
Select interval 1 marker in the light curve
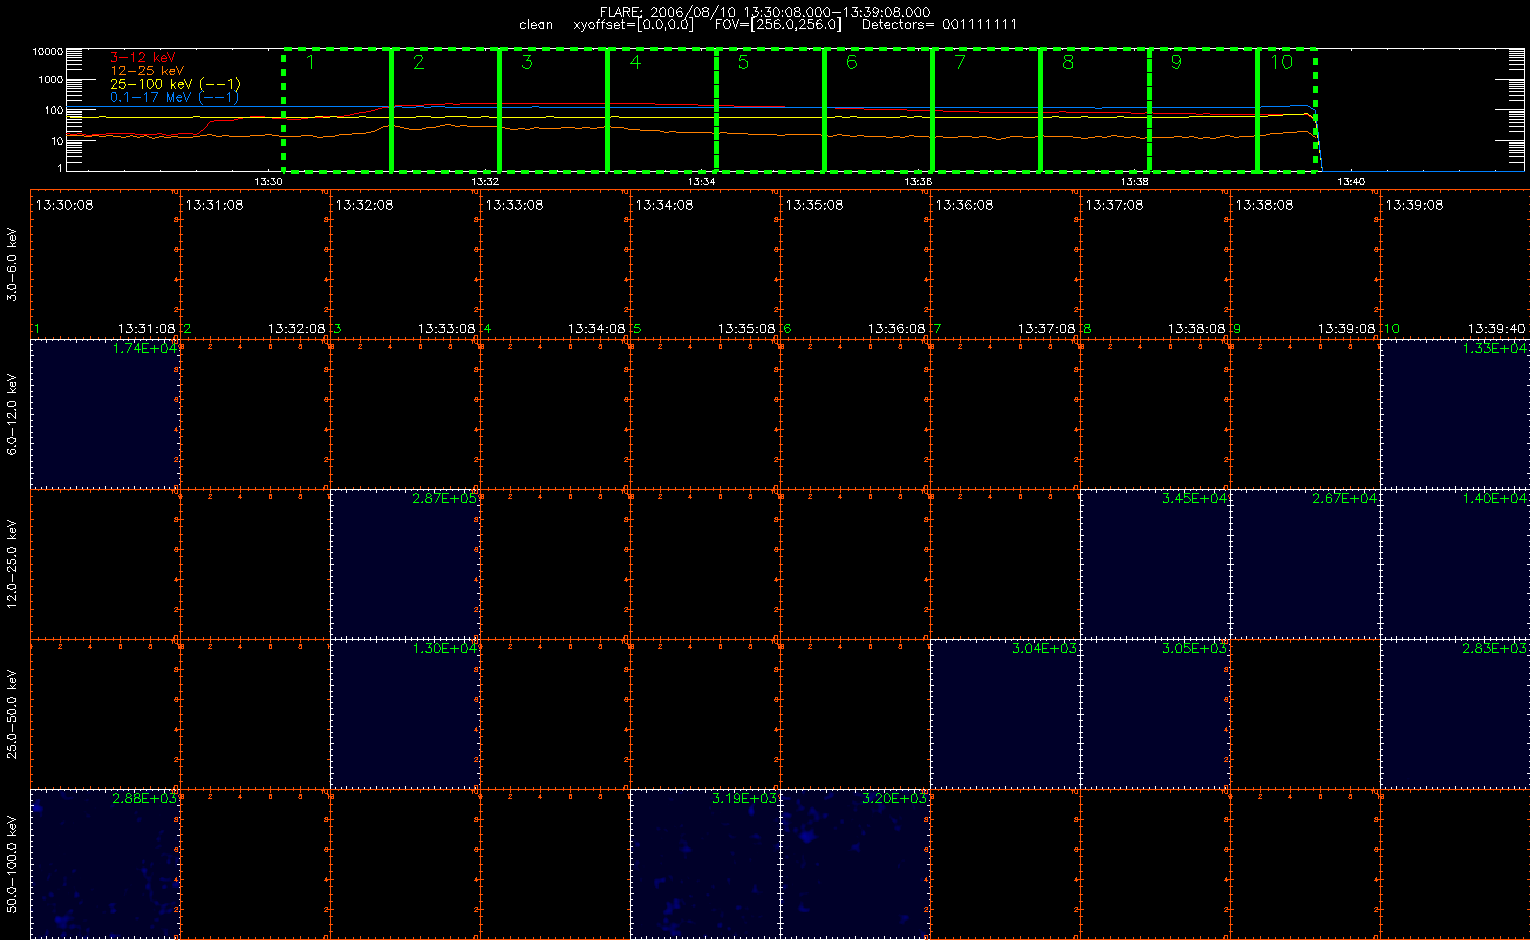click(x=310, y=62)
